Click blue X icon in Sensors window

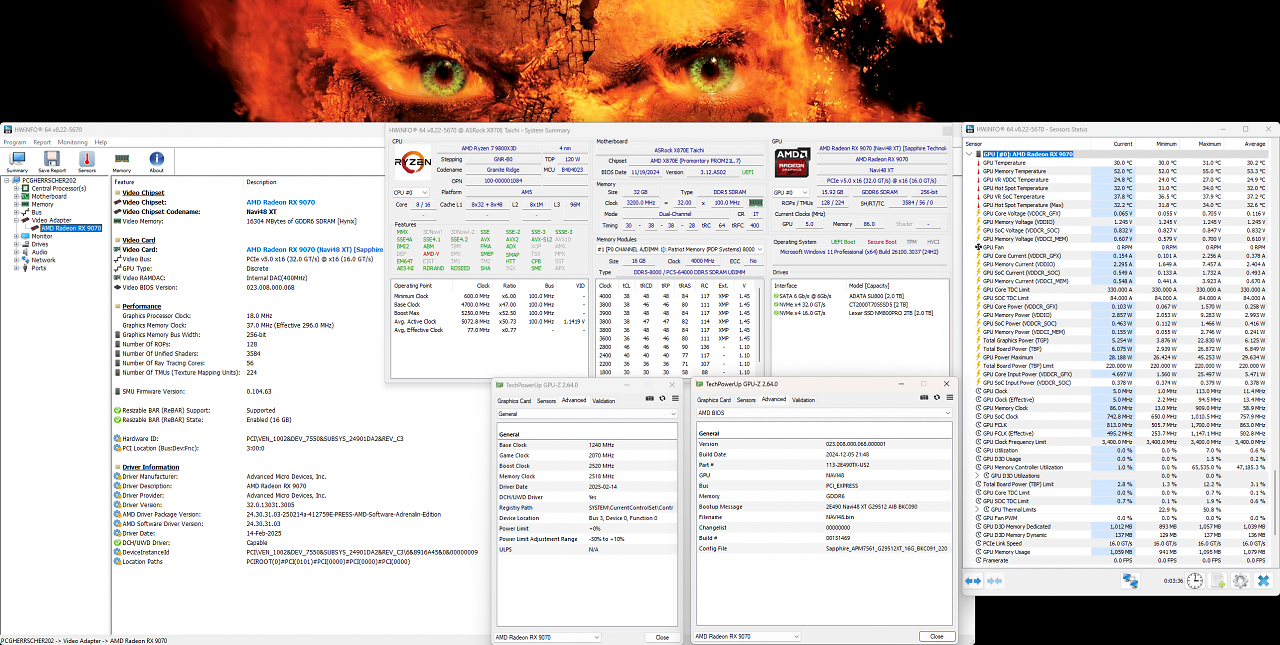(x=1264, y=581)
